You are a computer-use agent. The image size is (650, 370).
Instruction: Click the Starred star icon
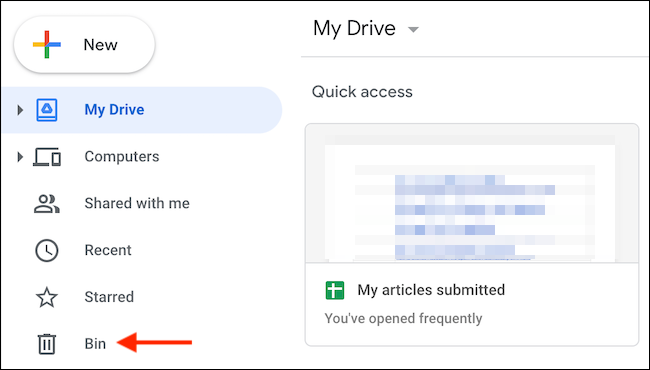(x=47, y=297)
